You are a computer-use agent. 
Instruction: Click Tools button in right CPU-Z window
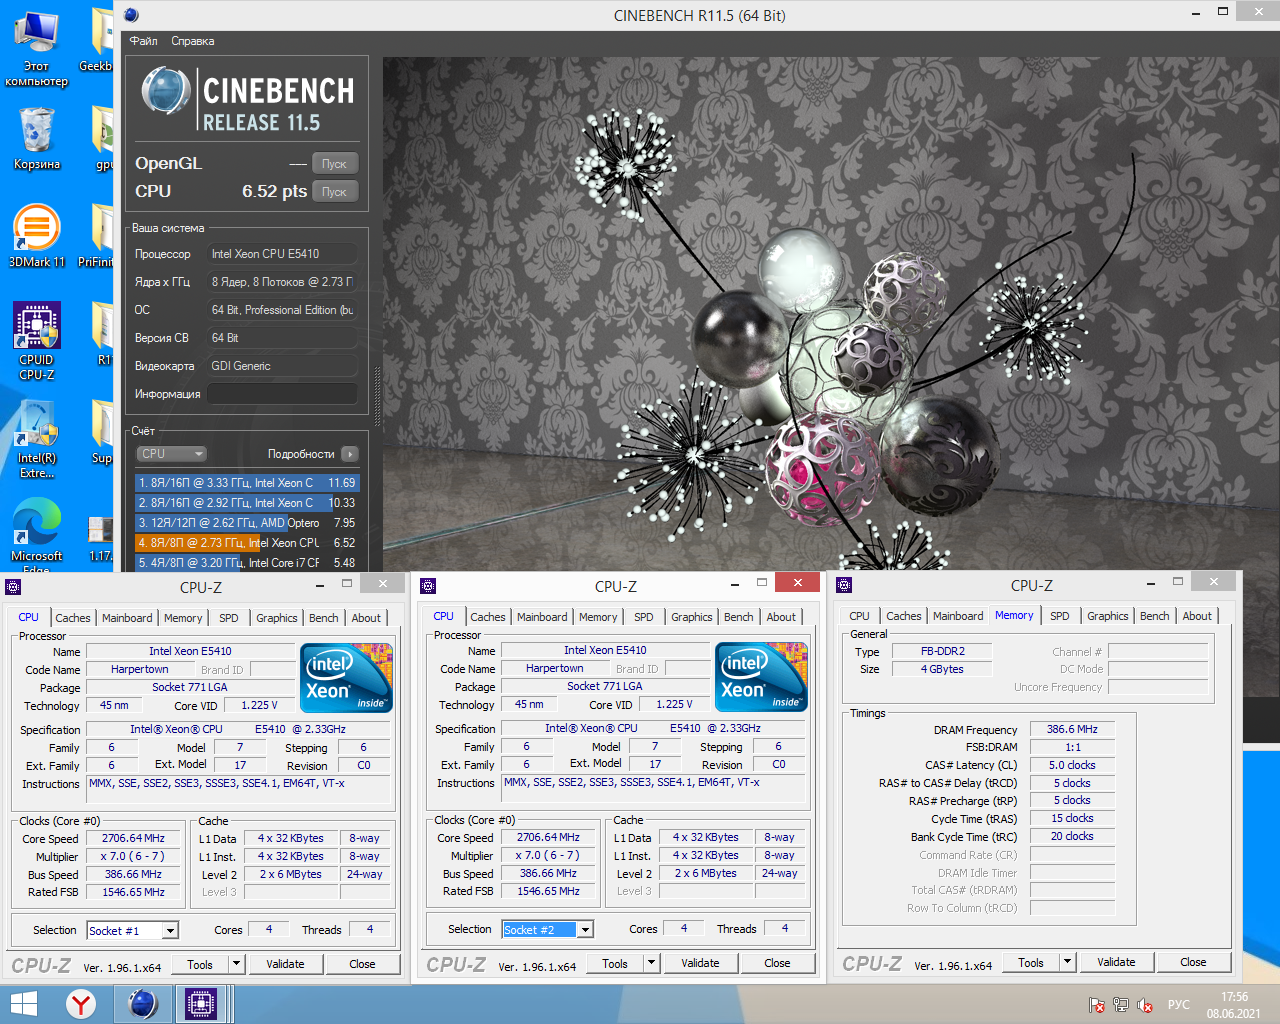pyautogui.click(x=1031, y=962)
